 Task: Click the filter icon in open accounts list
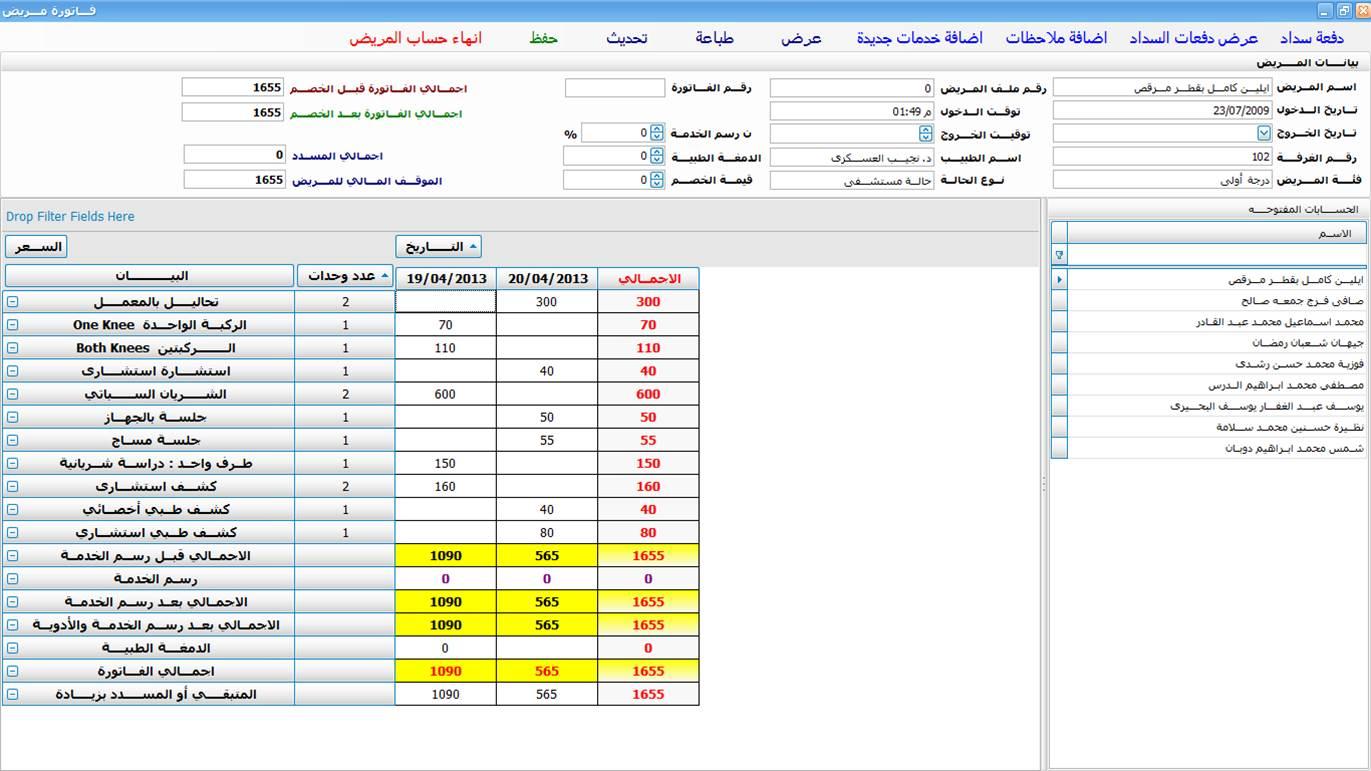click(1059, 255)
